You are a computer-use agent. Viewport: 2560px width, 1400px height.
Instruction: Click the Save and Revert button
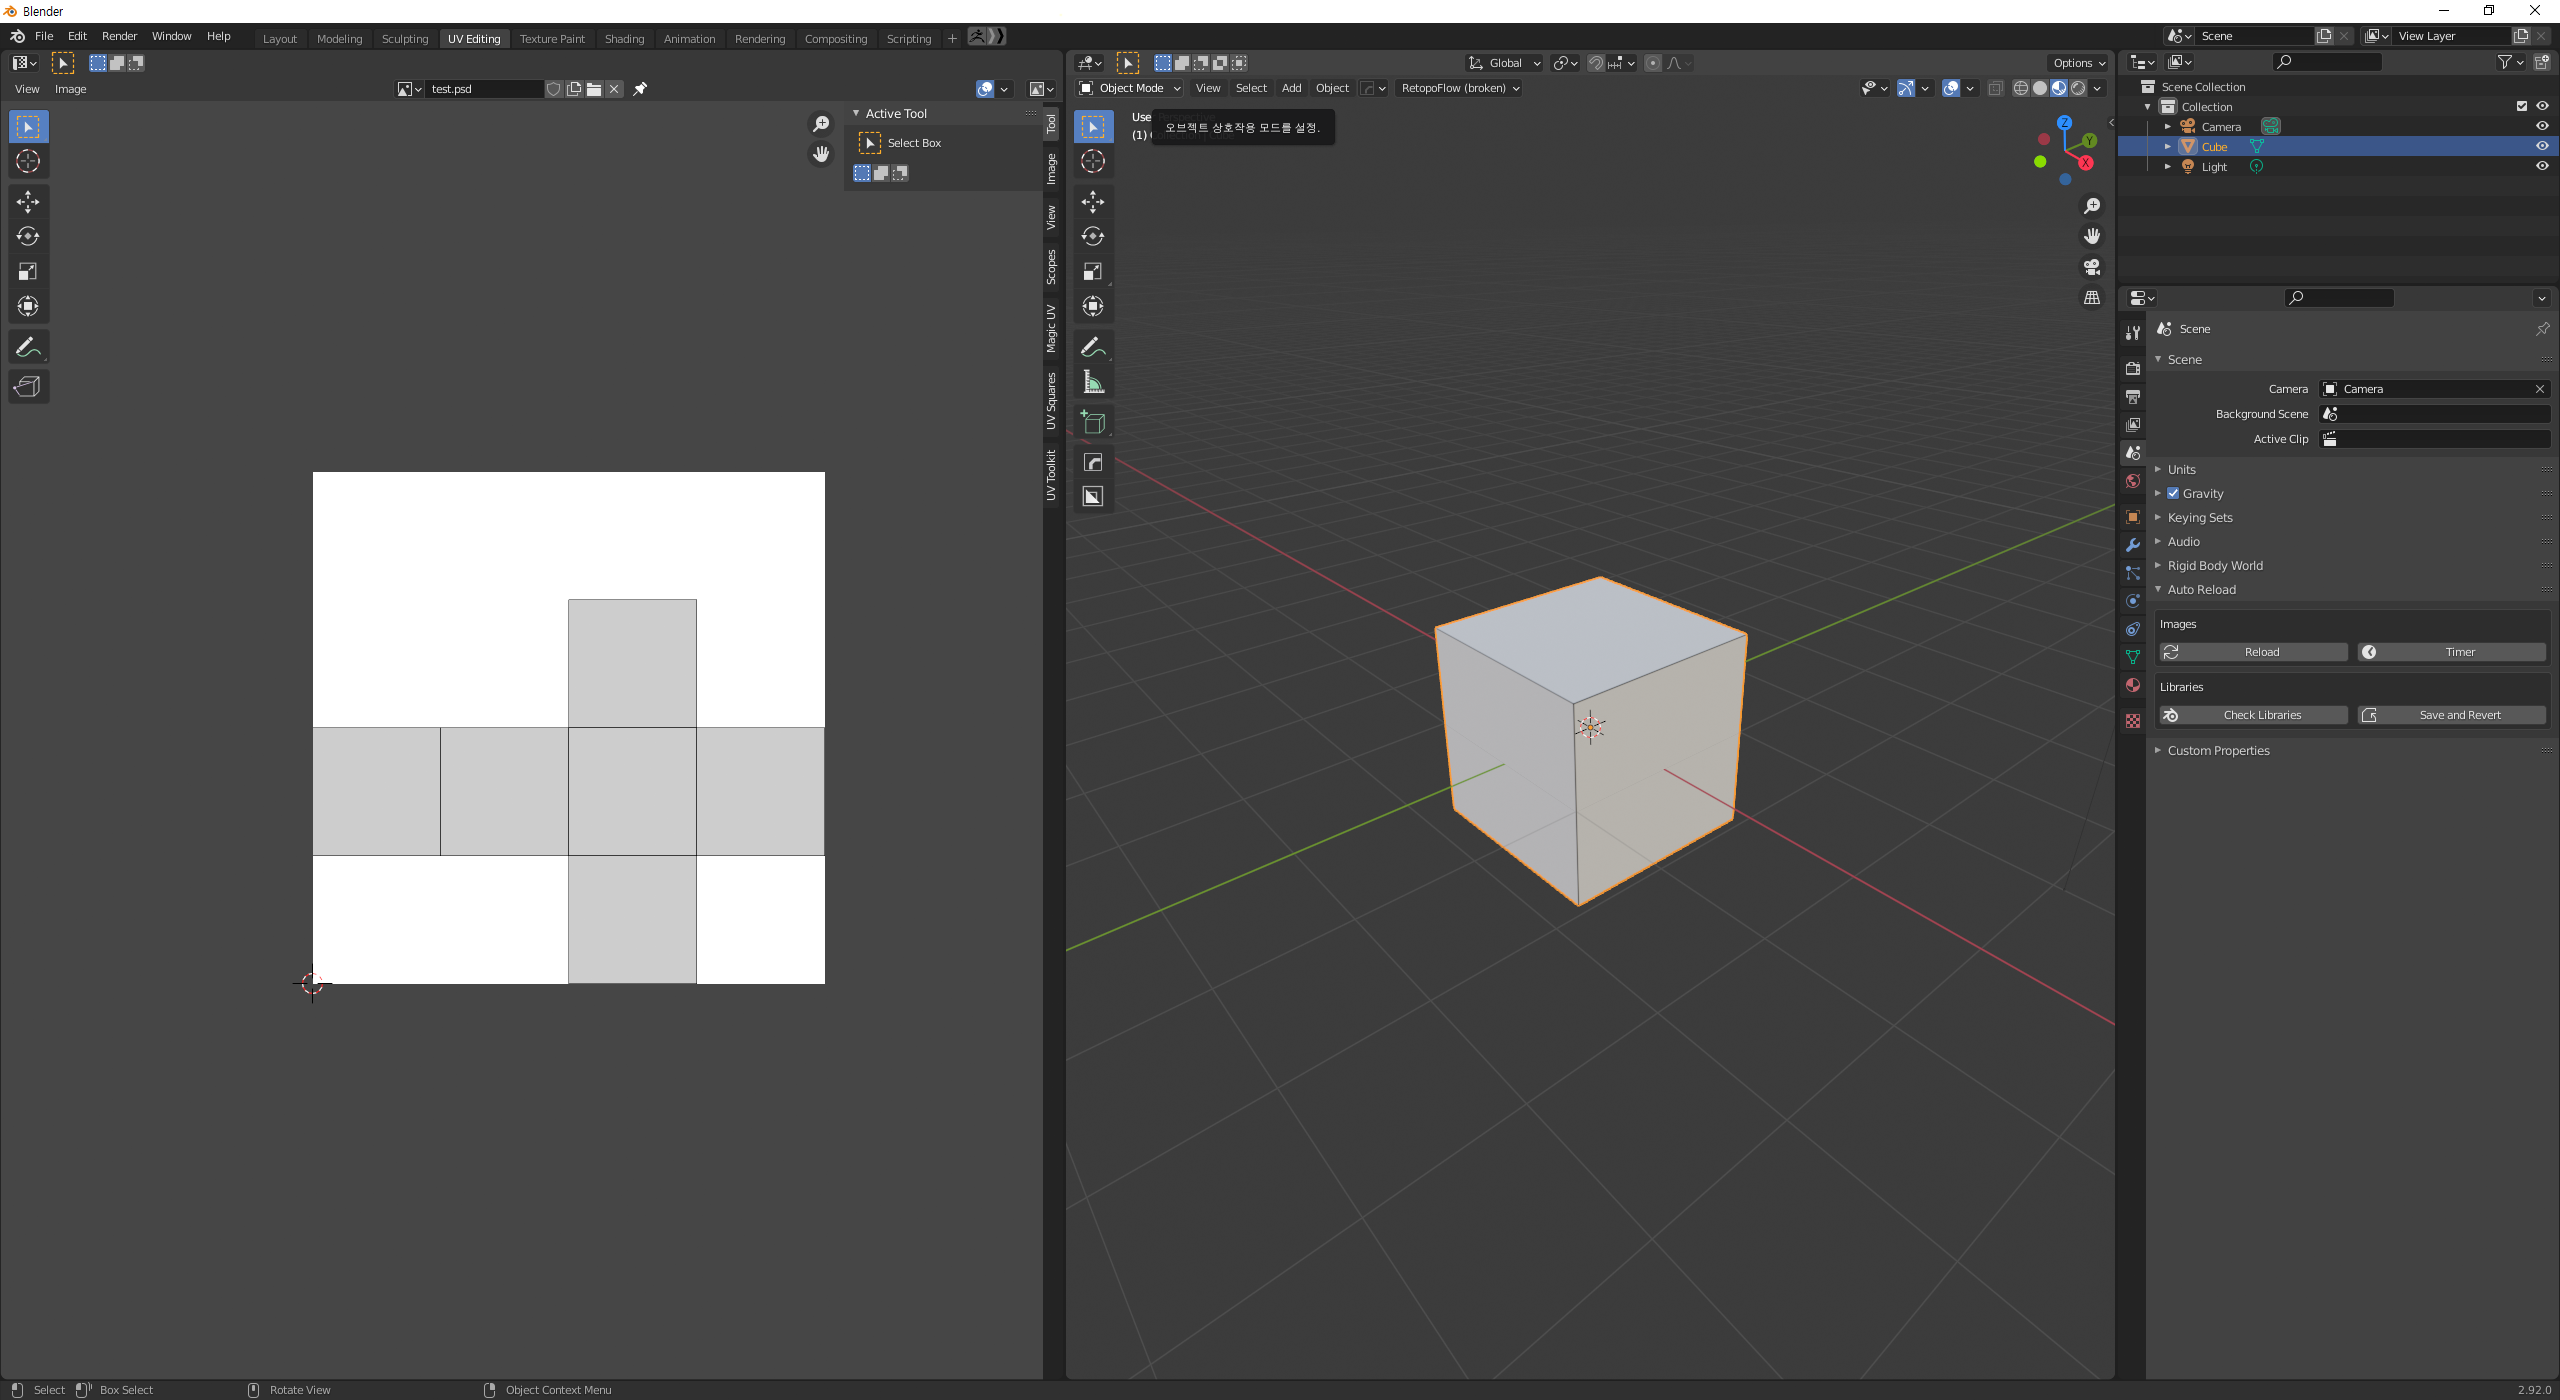point(2452,715)
